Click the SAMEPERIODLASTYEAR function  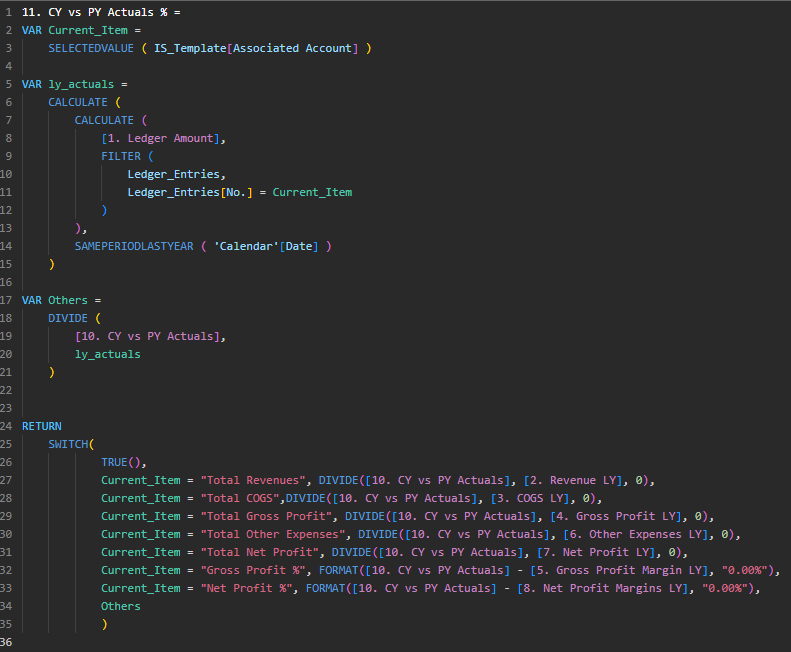coord(134,246)
